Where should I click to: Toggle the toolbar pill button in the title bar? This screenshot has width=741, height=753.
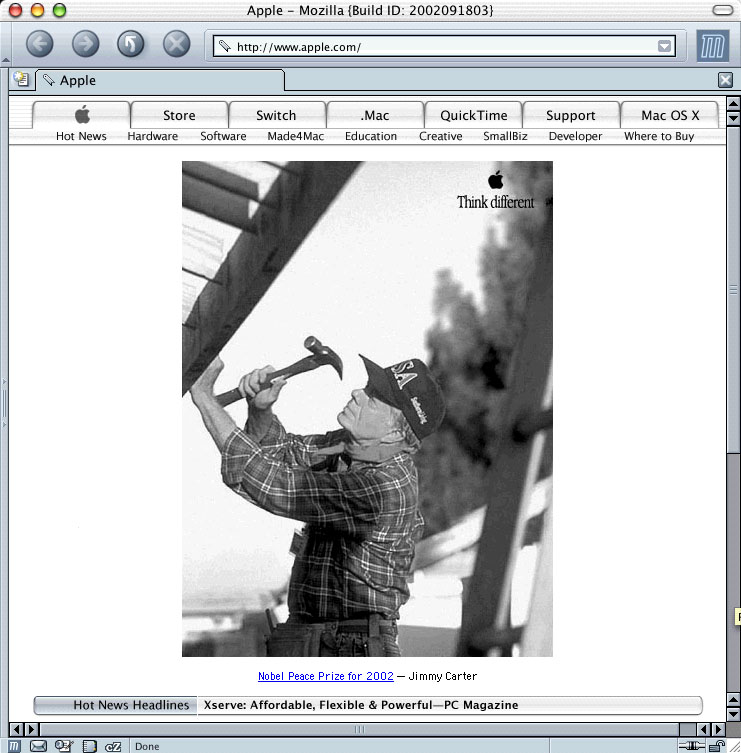coord(722,10)
